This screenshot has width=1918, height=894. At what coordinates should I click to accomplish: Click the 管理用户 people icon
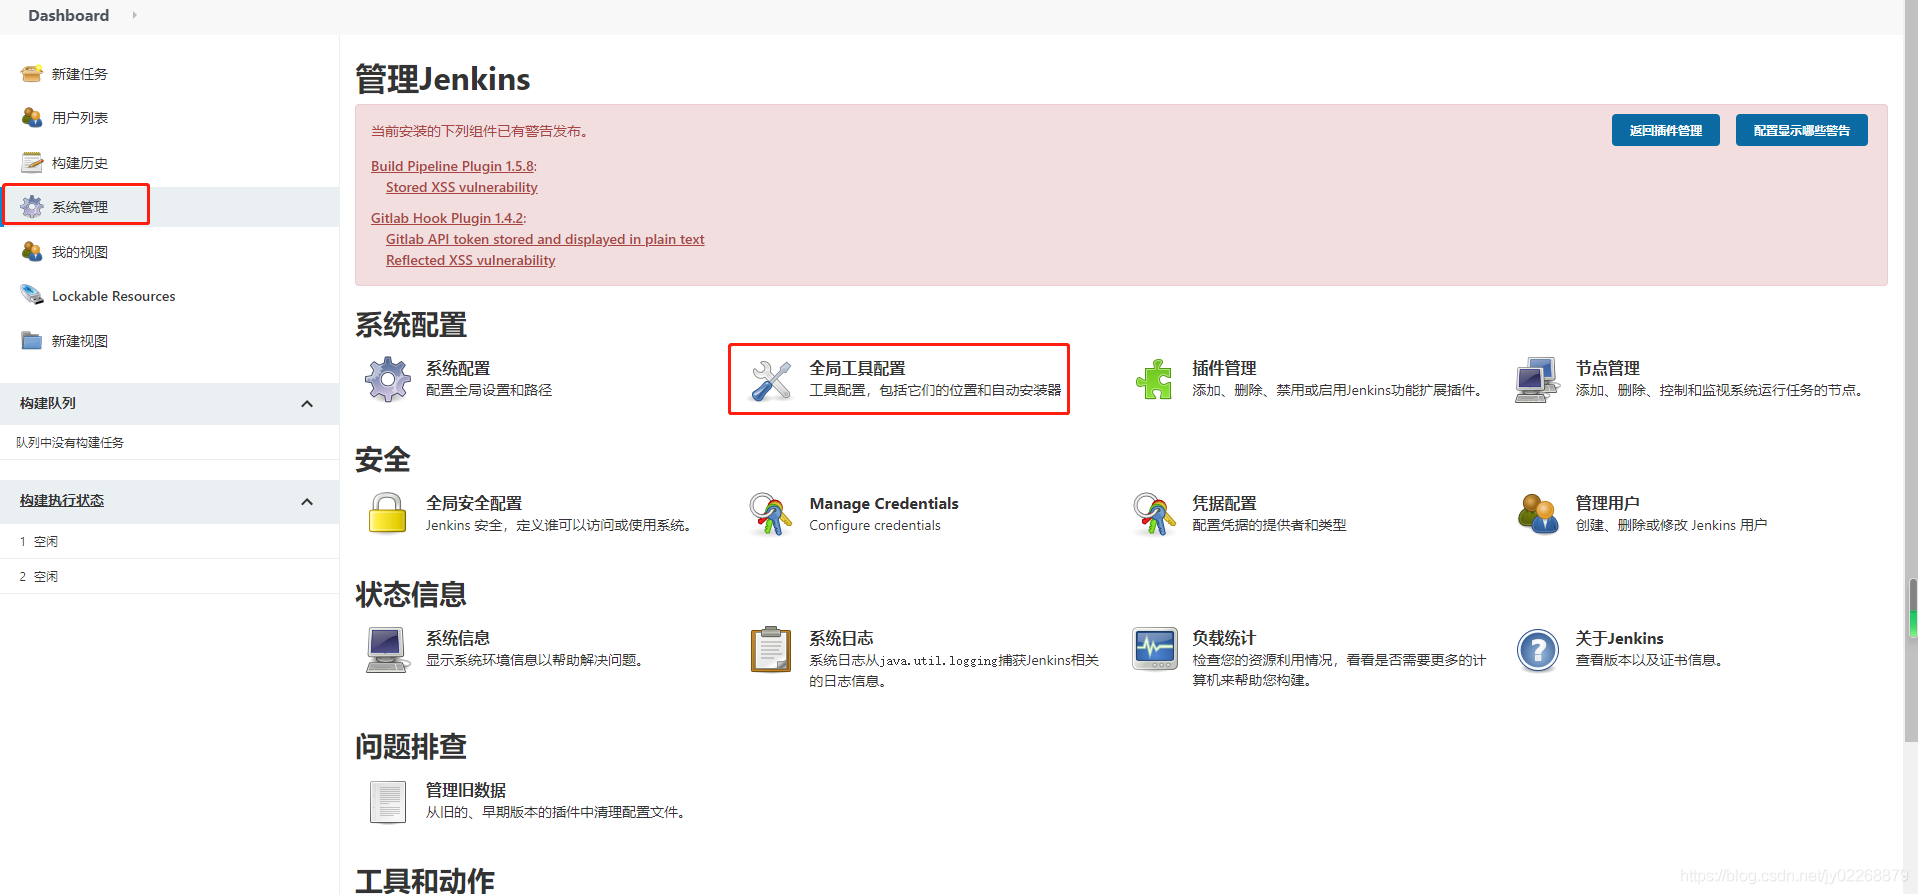pyautogui.click(x=1537, y=514)
